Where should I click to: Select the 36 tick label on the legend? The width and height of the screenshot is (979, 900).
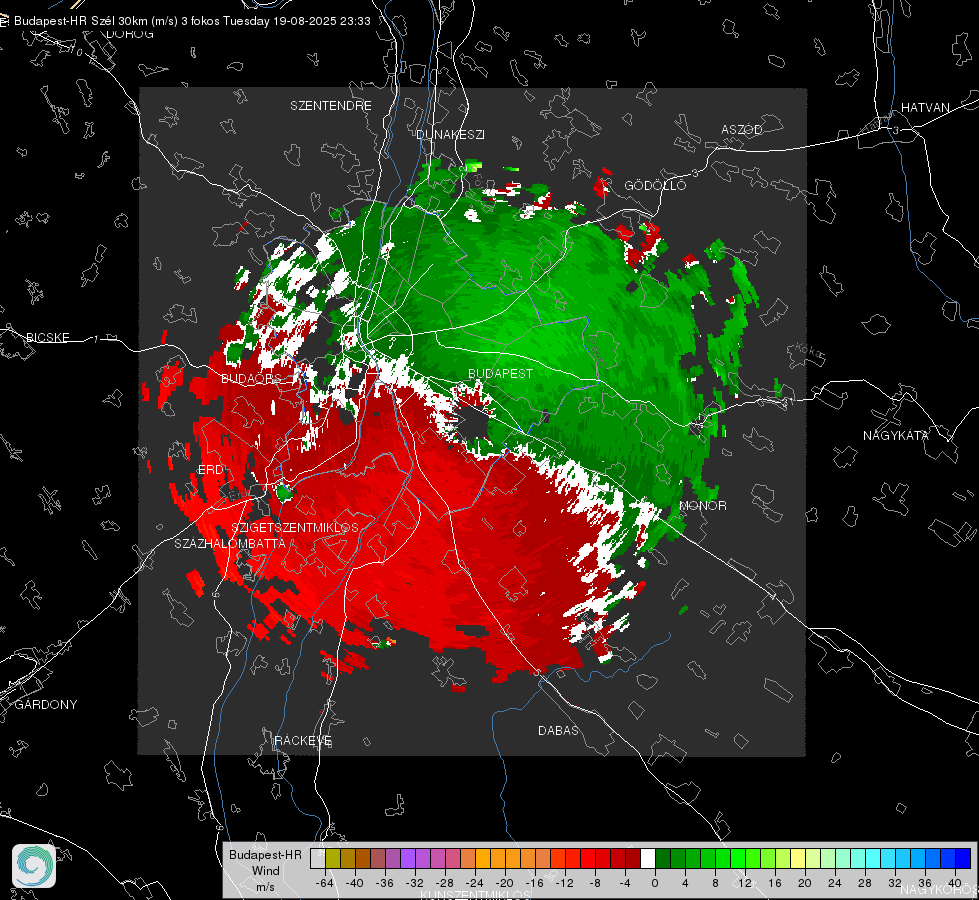(924, 883)
